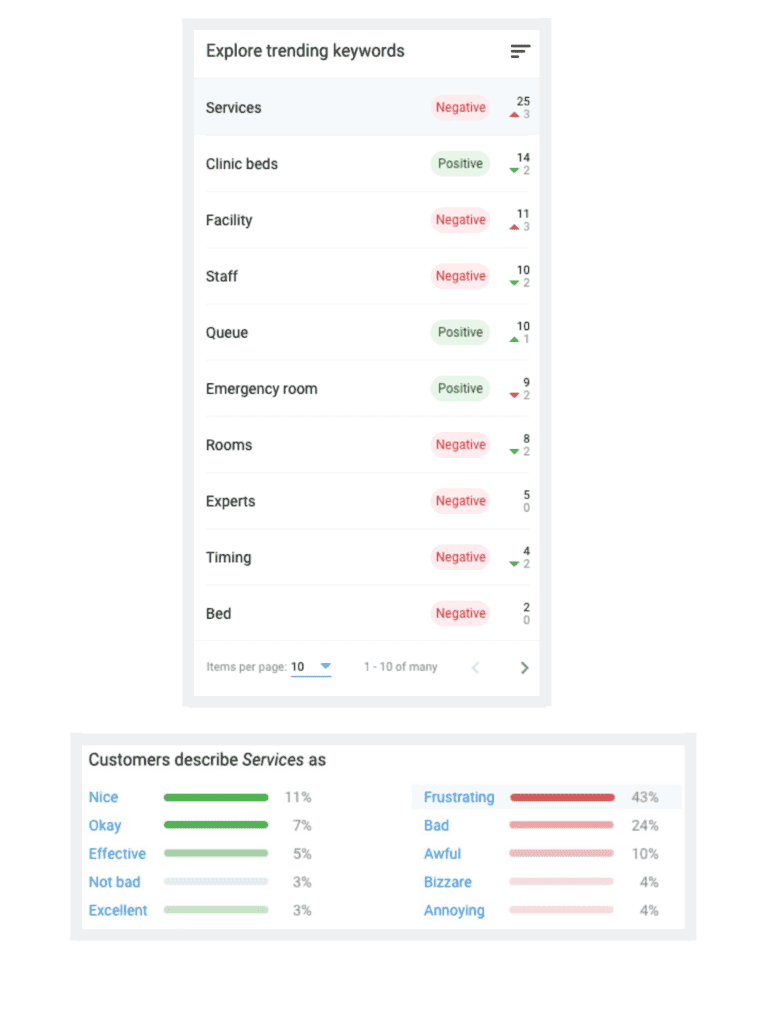The height and width of the screenshot is (1024, 768).
Task: Open the Nice descriptor link
Action: 103,797
